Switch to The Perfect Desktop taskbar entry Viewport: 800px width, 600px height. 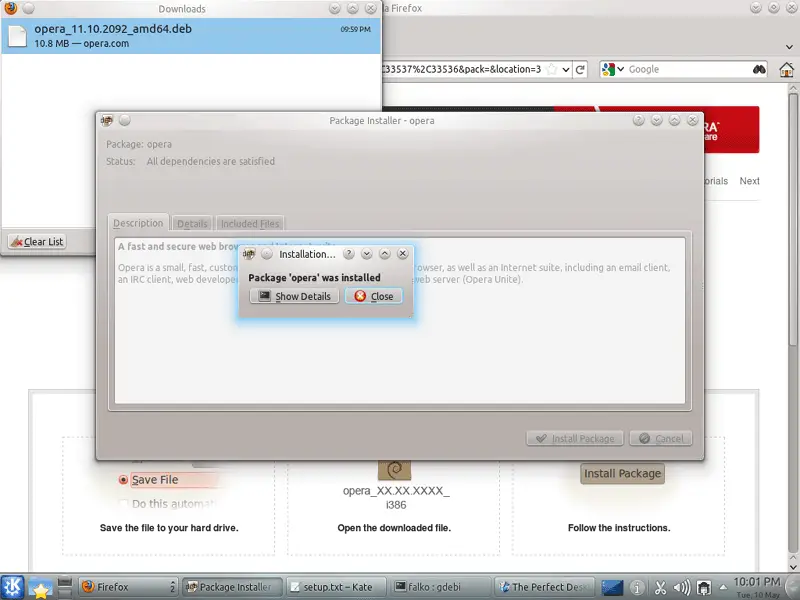coord(544,587)
